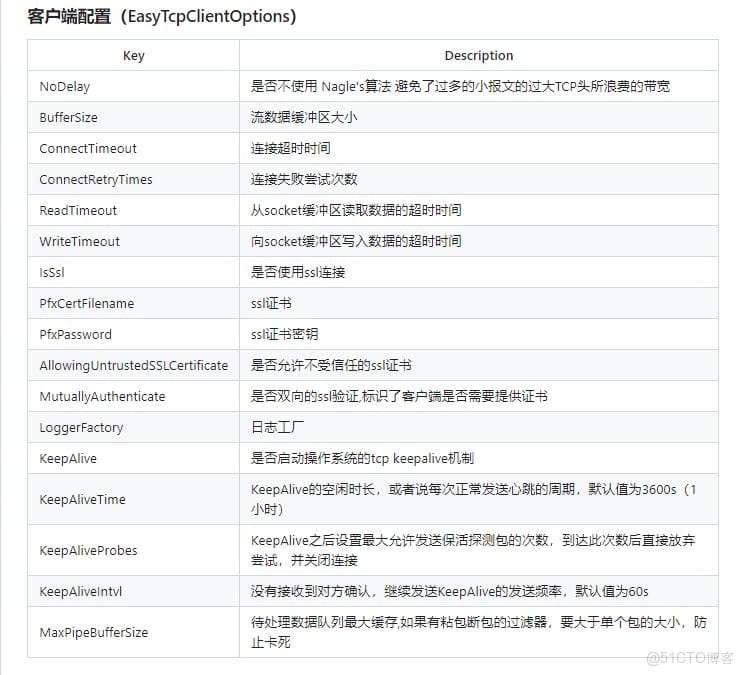Click the description 连接失败尝试次数
744x675 pixels.
(x=304, y=179)
